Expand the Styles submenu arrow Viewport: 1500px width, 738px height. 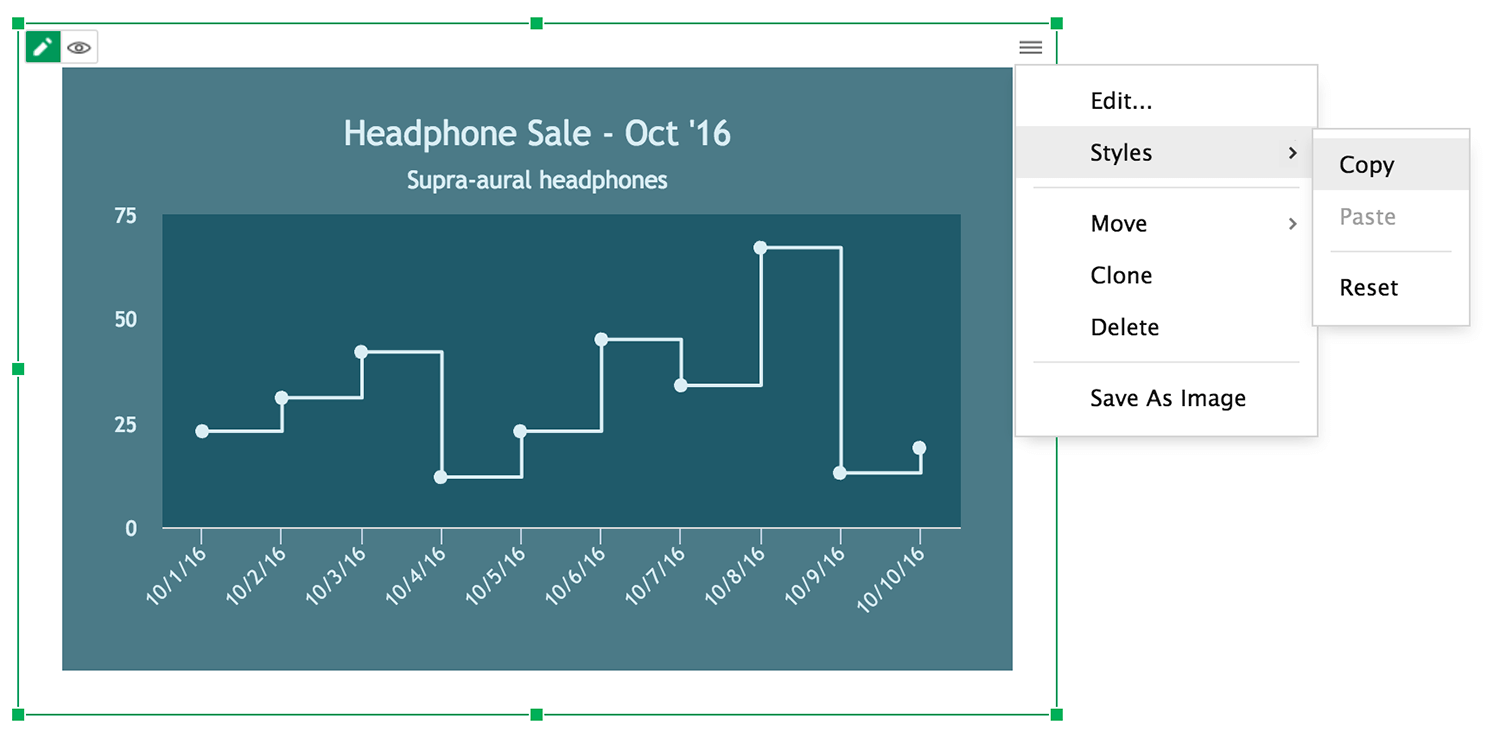[x=1292, y=153]
